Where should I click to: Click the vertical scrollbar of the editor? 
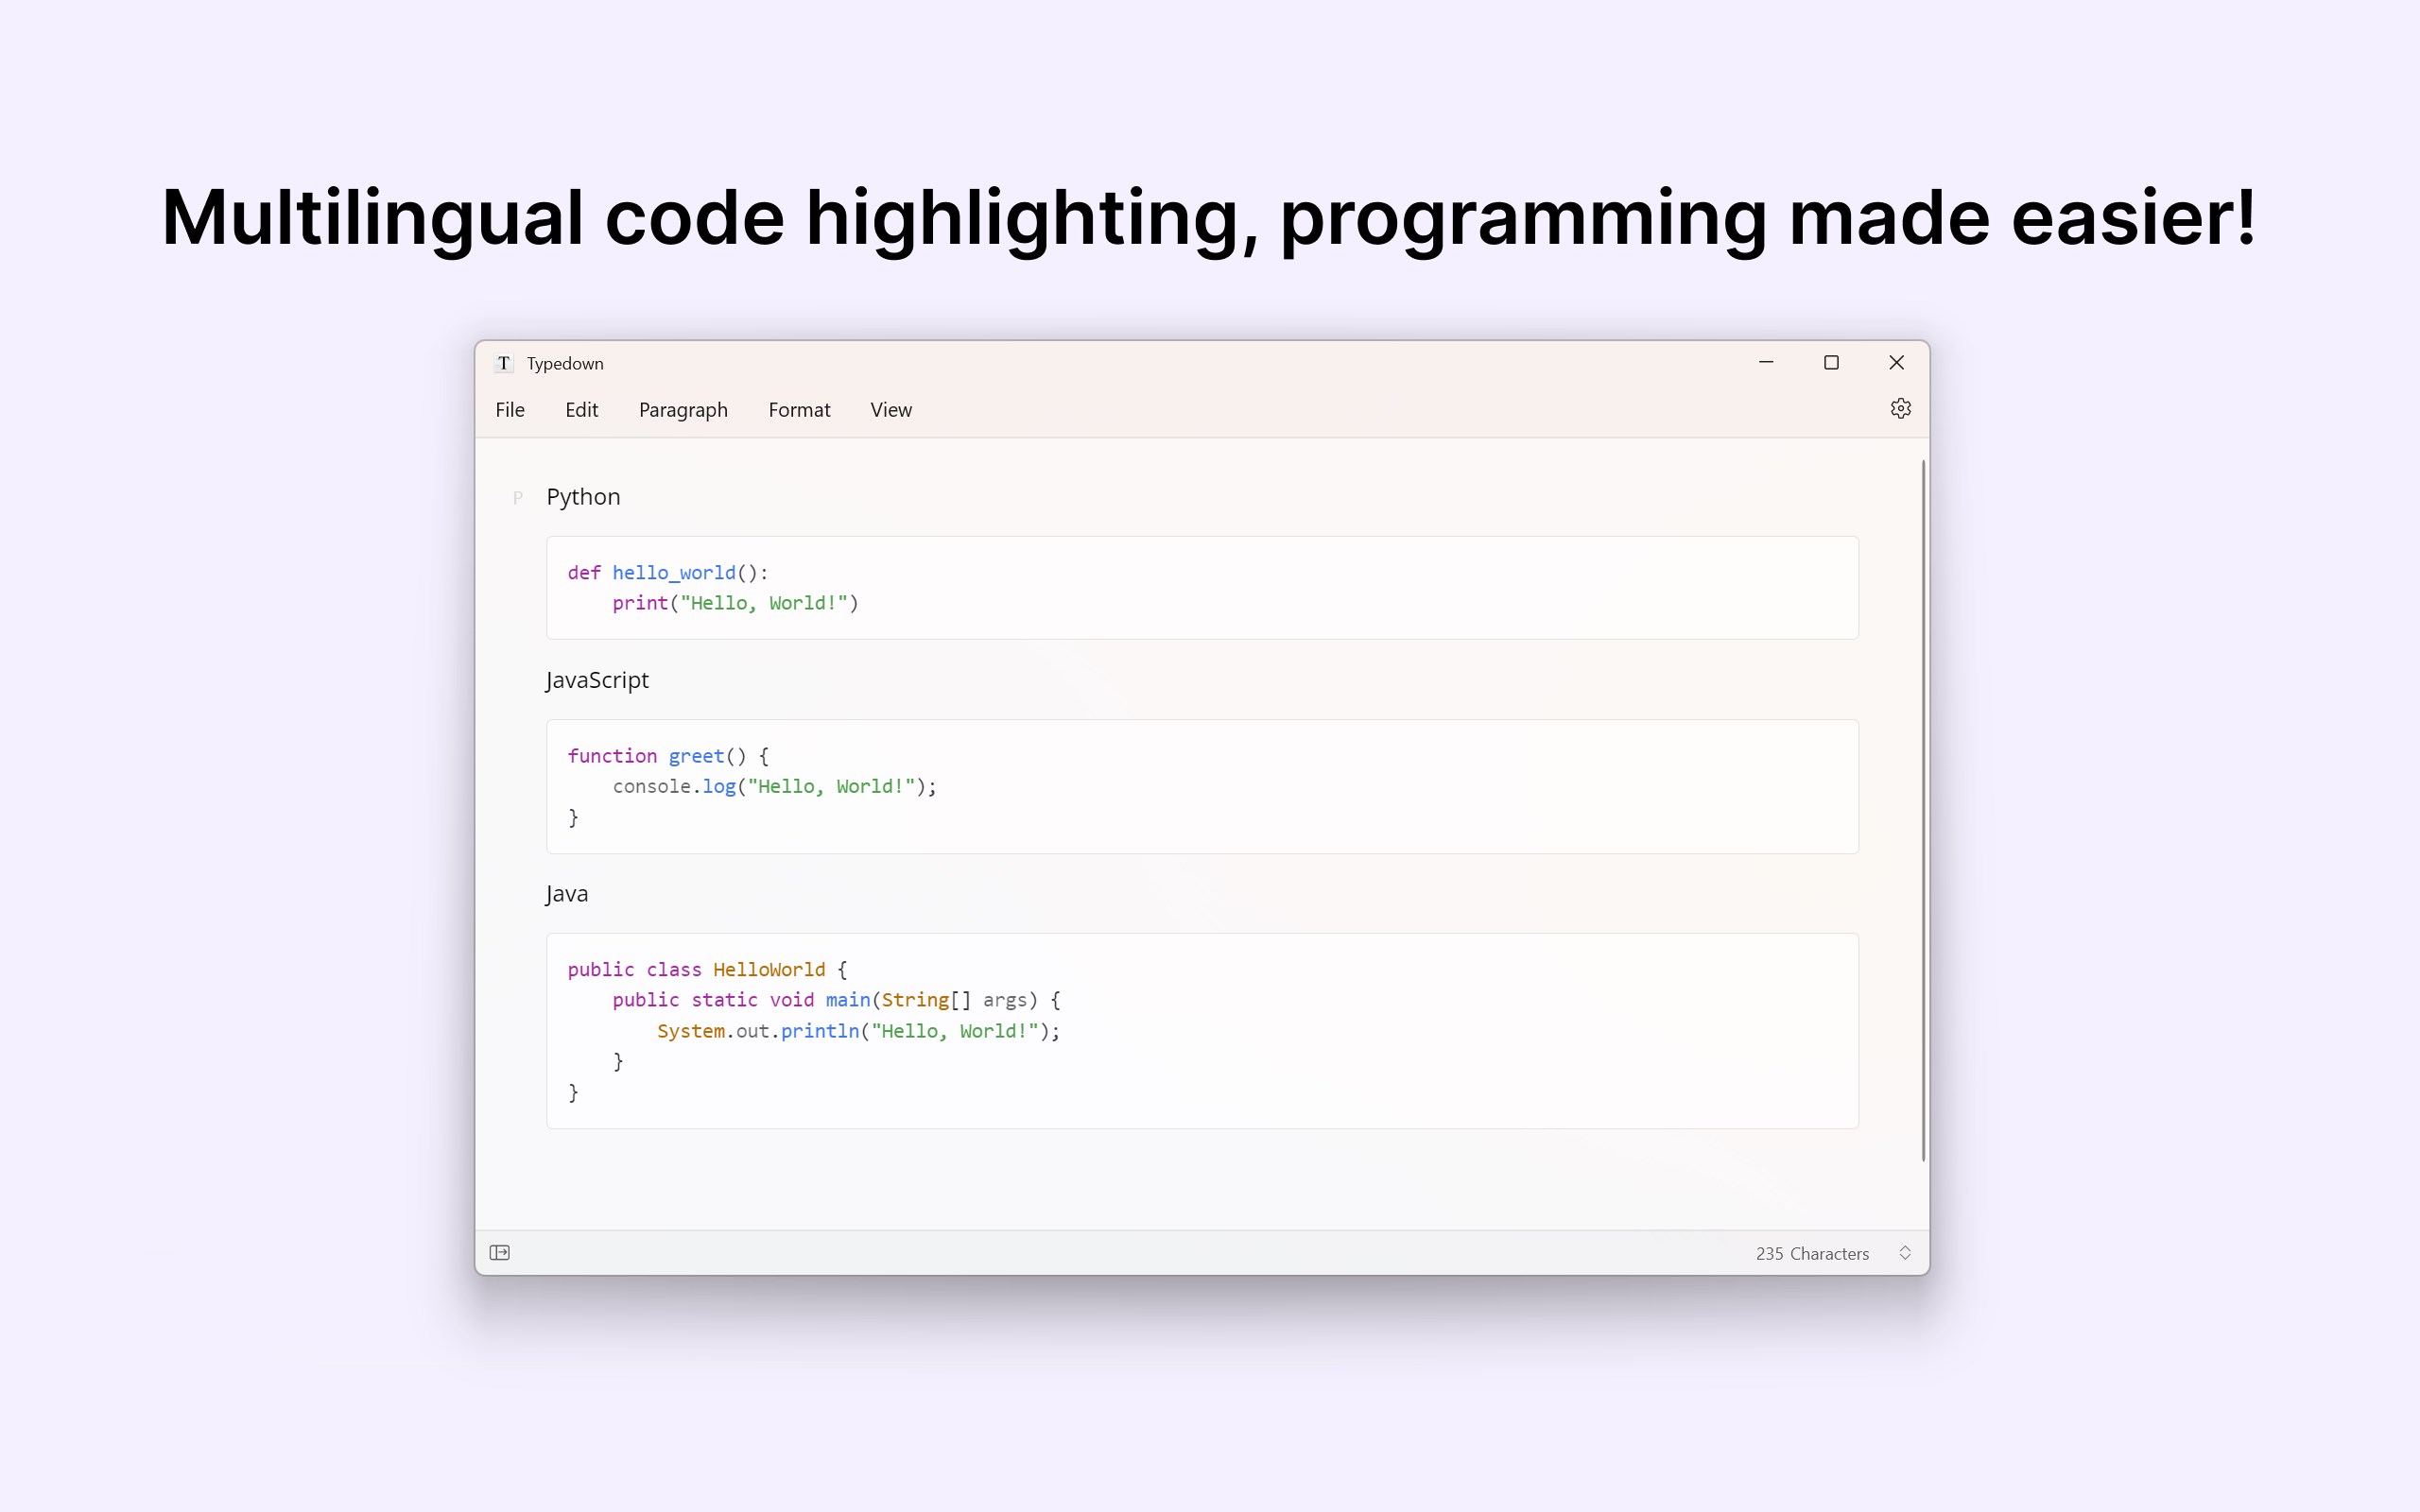point(1922,810)
